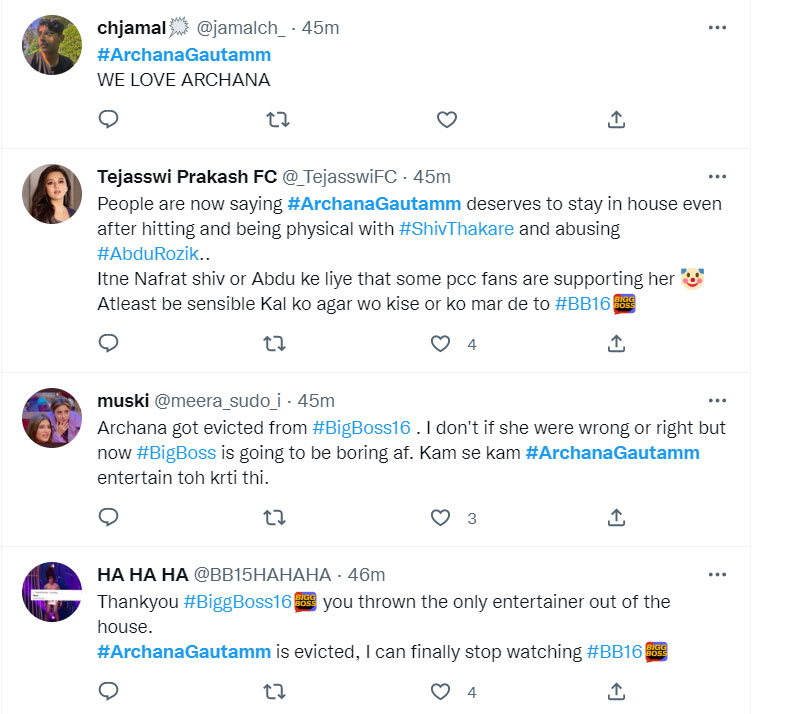Screen dimensions: 788x714
Task: Like Tejasswi Prakash FC's tweet
Action: (x=440, y=344)
